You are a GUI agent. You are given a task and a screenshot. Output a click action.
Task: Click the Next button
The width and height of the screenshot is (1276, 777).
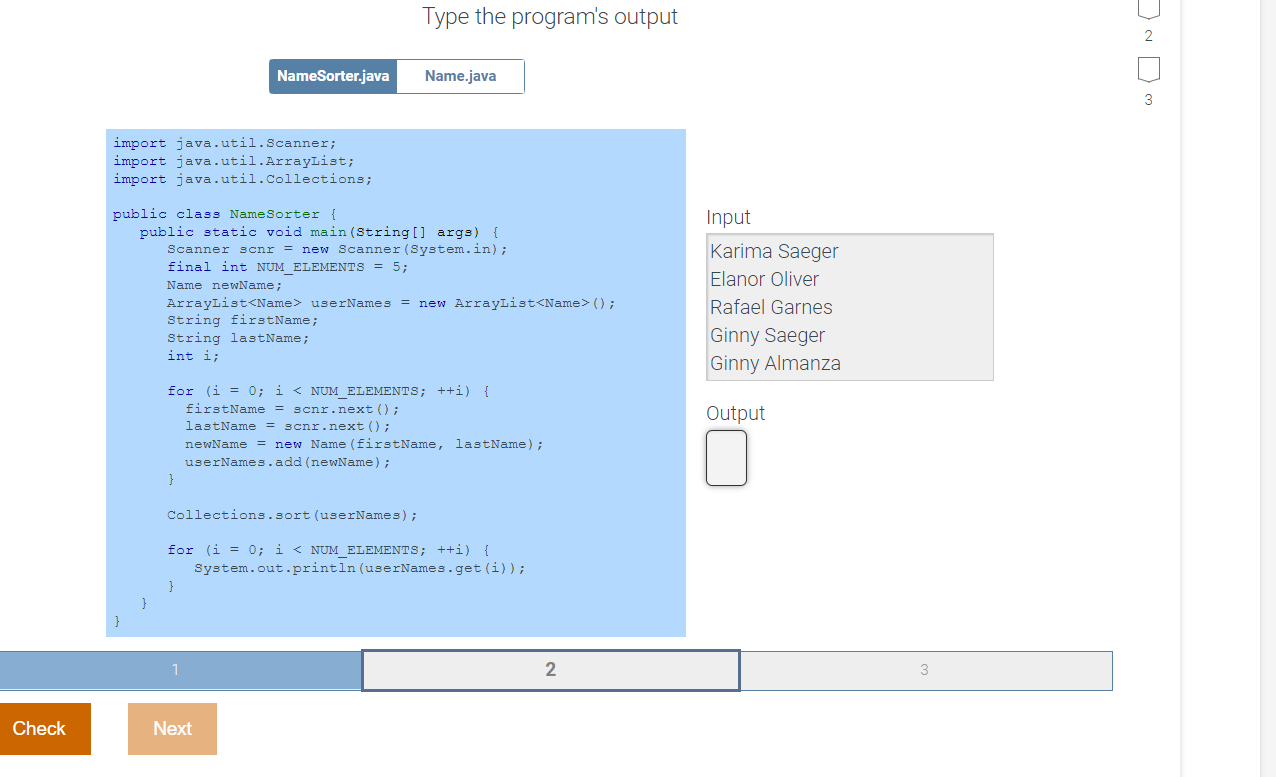(172, 728)
